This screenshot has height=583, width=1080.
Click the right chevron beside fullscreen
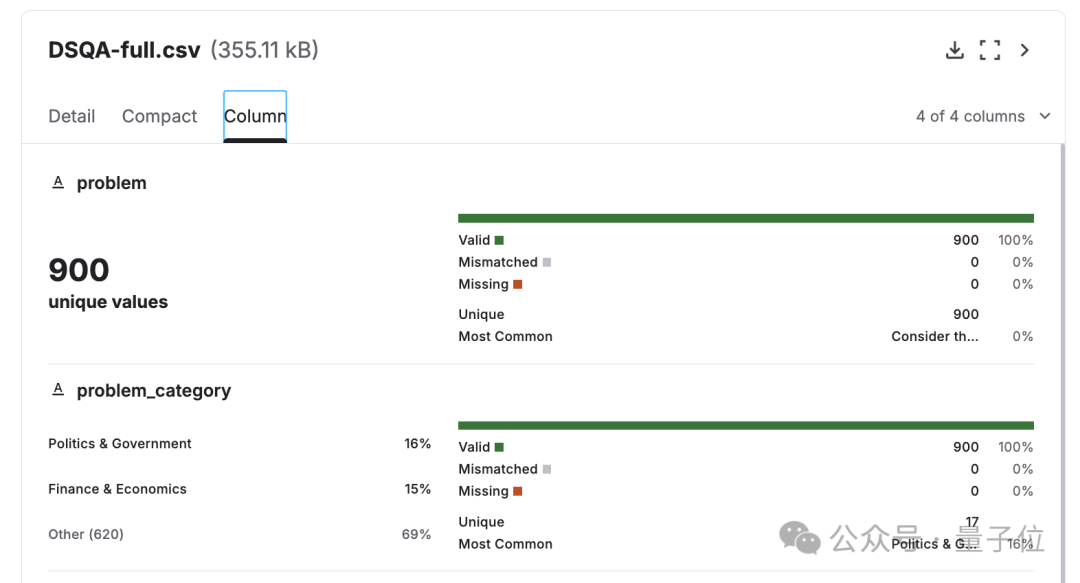[1025, 50]
